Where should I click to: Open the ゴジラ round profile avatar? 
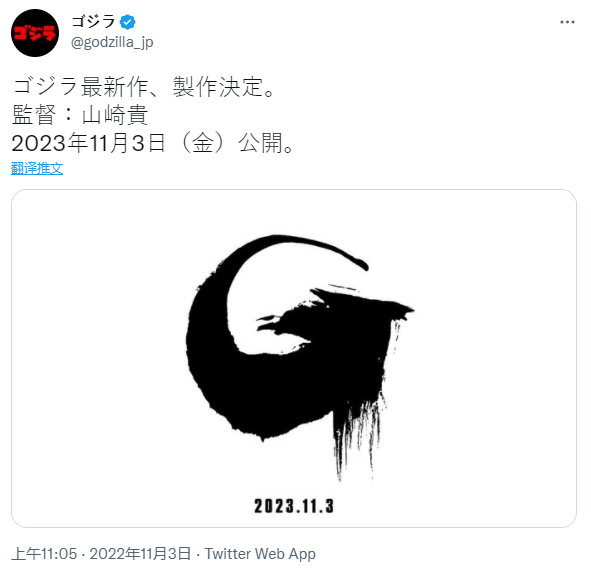[x=35, y=33]
